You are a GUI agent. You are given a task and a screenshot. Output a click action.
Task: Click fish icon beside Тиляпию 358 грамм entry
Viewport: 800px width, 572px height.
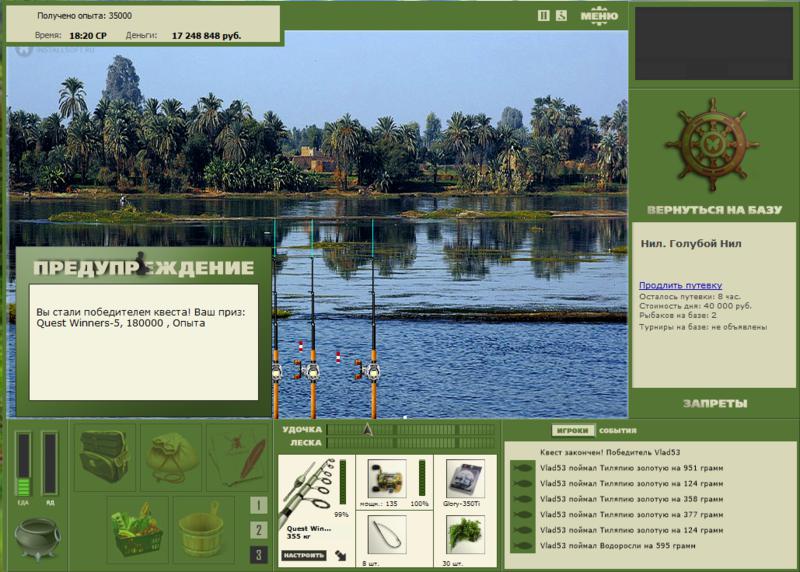[x=522, y=500]
